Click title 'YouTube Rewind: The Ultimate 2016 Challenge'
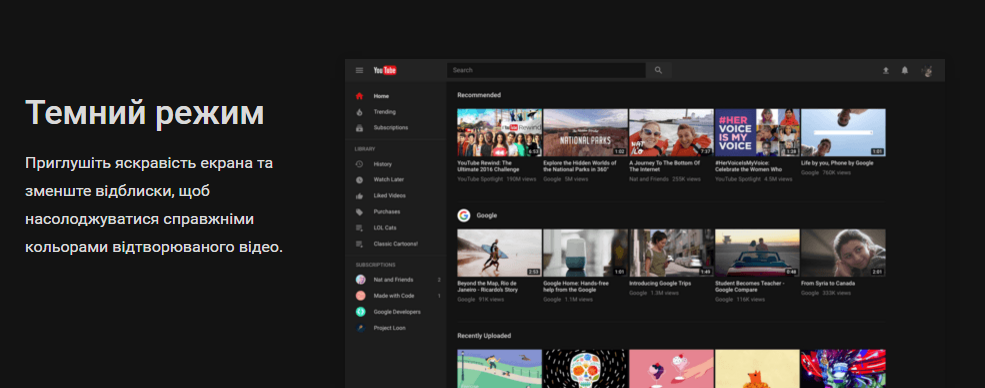 click(x=489, y=166)
